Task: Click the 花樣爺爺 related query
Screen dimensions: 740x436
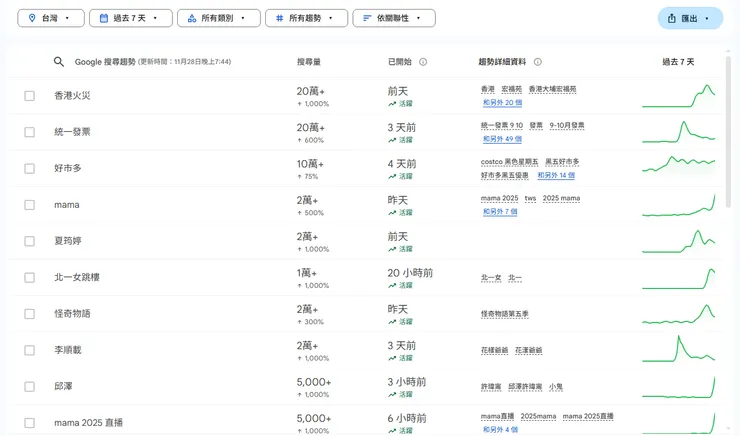Action: (494, 351)
